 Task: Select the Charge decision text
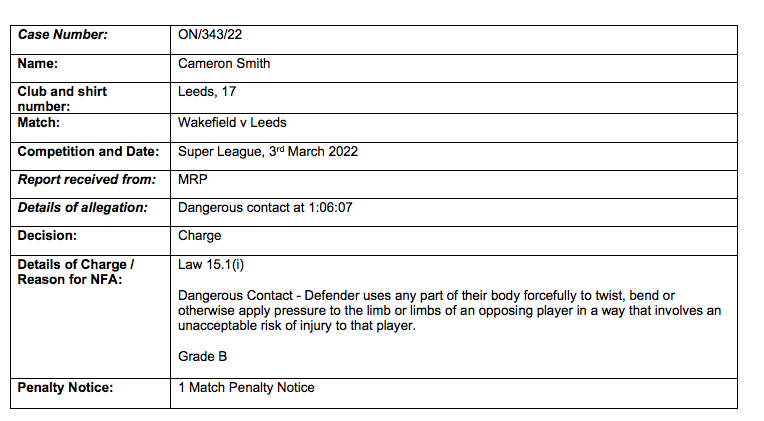click(199, 236)
